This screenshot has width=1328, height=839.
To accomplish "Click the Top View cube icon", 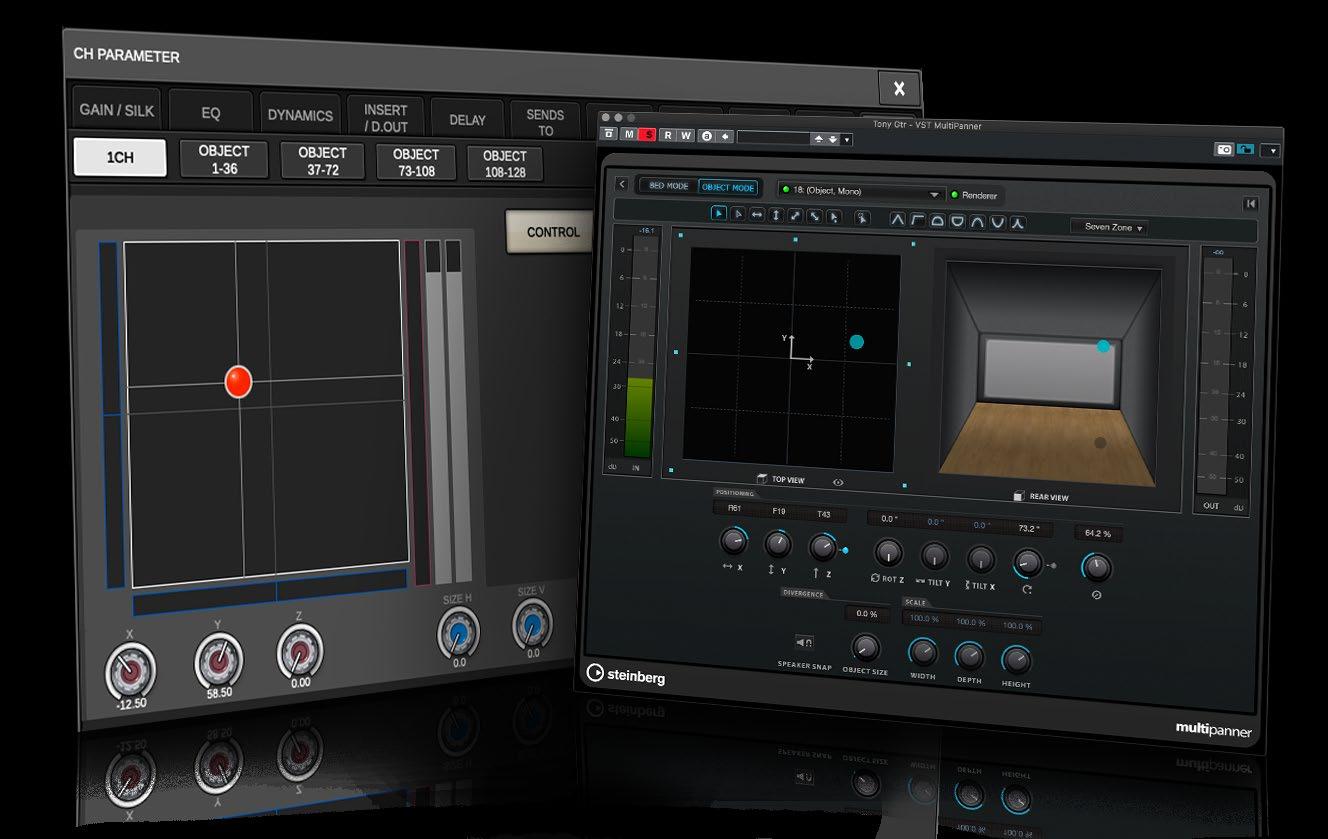I will [762, 479].
